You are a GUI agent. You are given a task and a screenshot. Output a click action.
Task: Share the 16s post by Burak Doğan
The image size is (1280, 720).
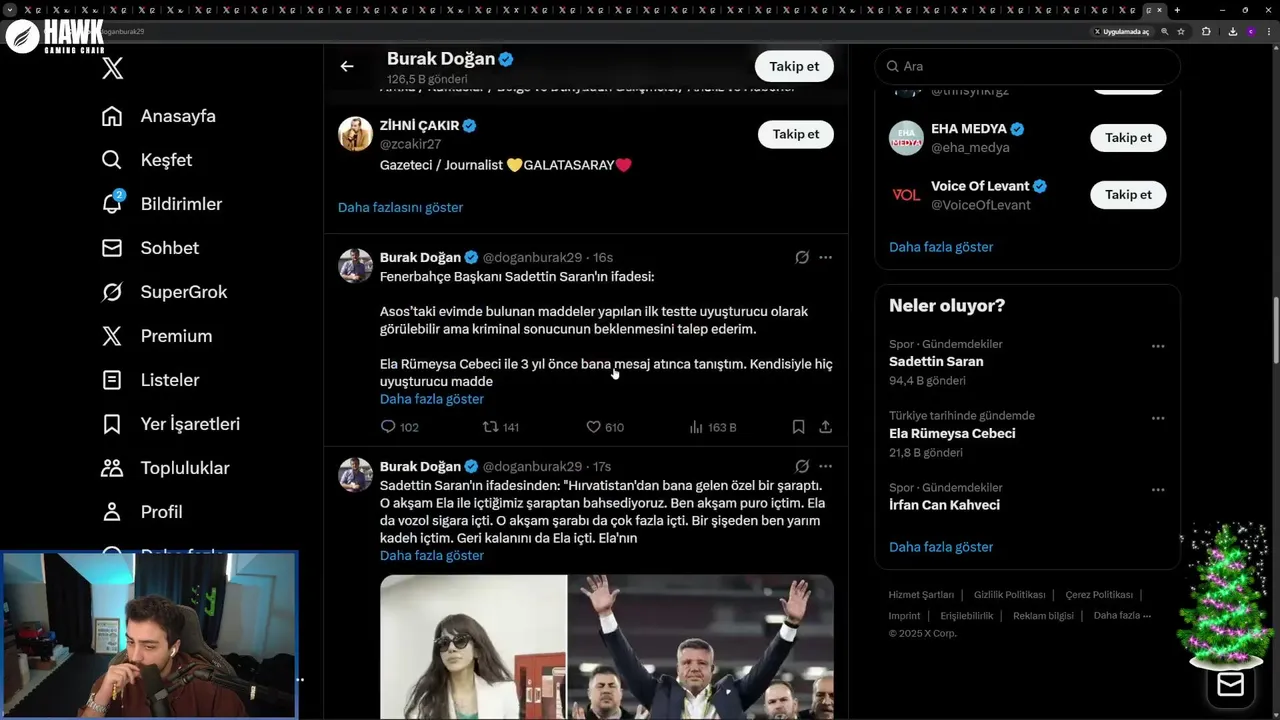coord(825,427)
